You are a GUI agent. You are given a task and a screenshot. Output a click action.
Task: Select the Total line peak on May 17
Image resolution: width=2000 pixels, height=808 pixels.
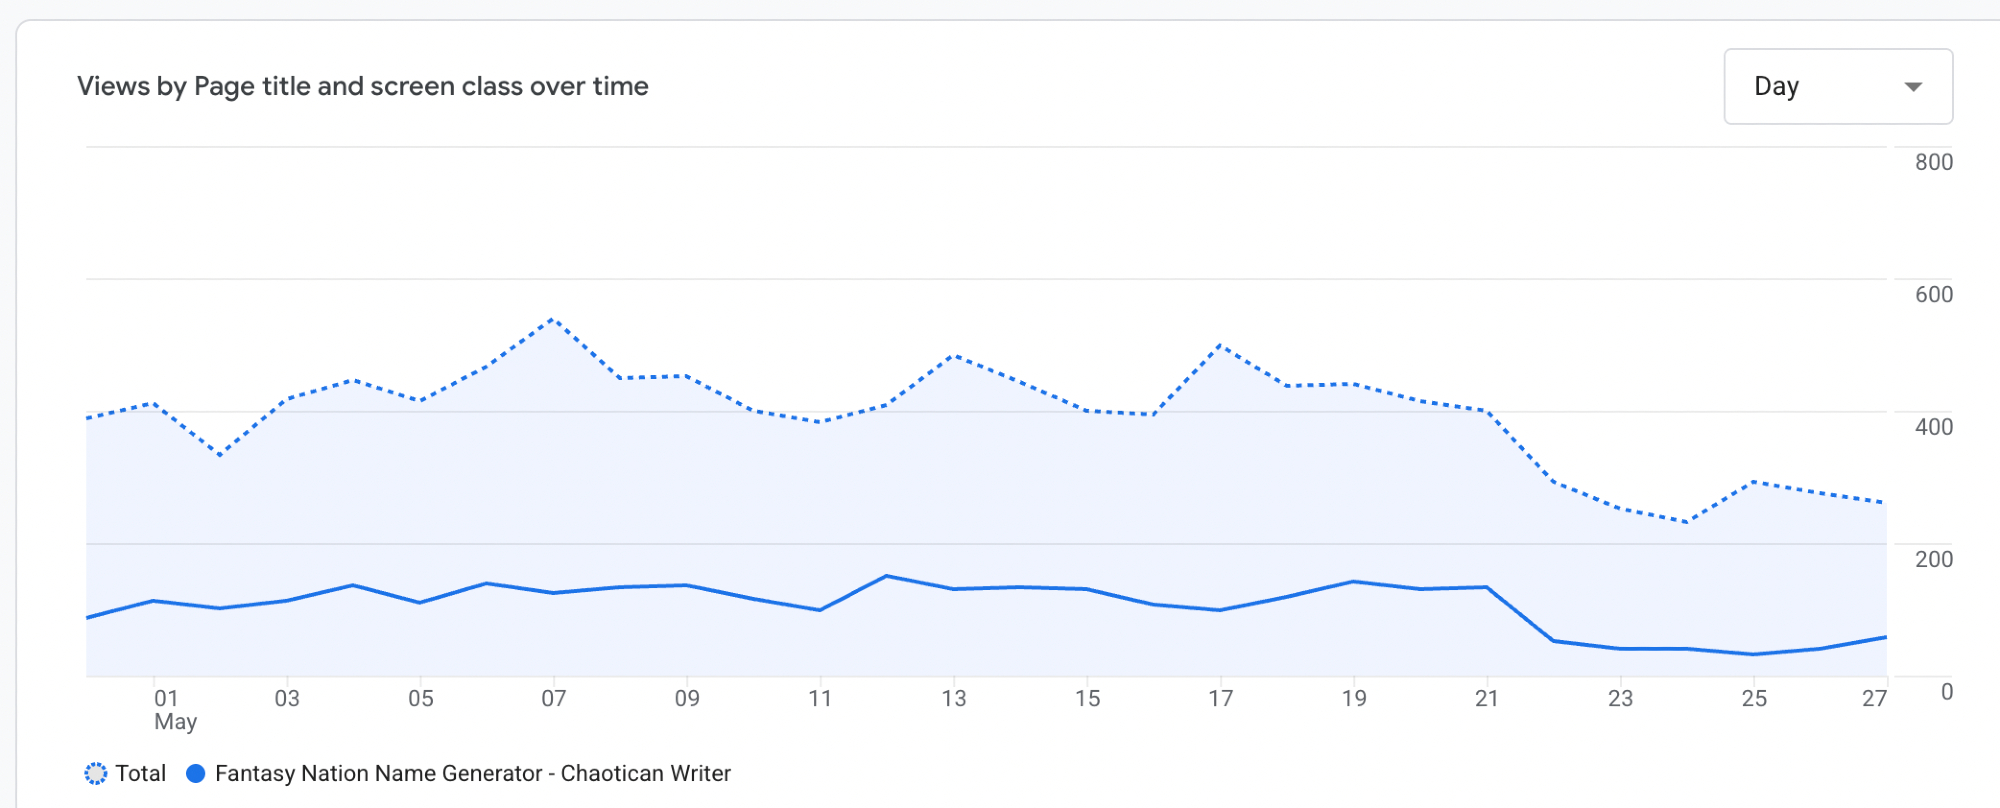click(1220, 346)
